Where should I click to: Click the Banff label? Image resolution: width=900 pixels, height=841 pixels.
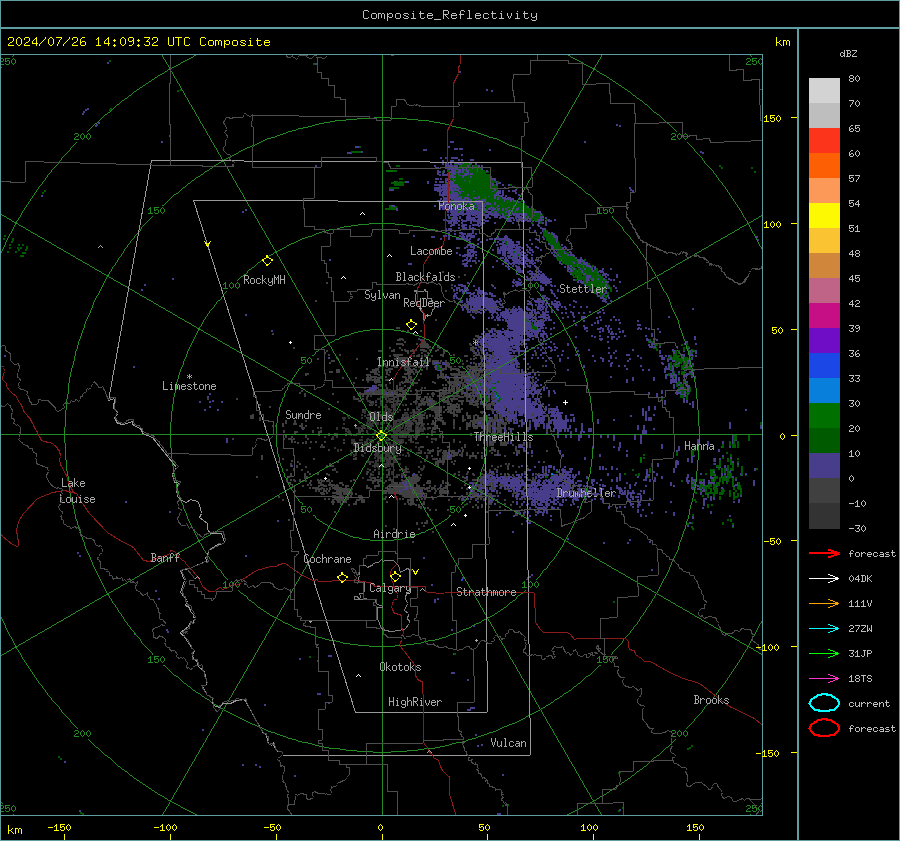pyautogui.click(x=165, y=558)
